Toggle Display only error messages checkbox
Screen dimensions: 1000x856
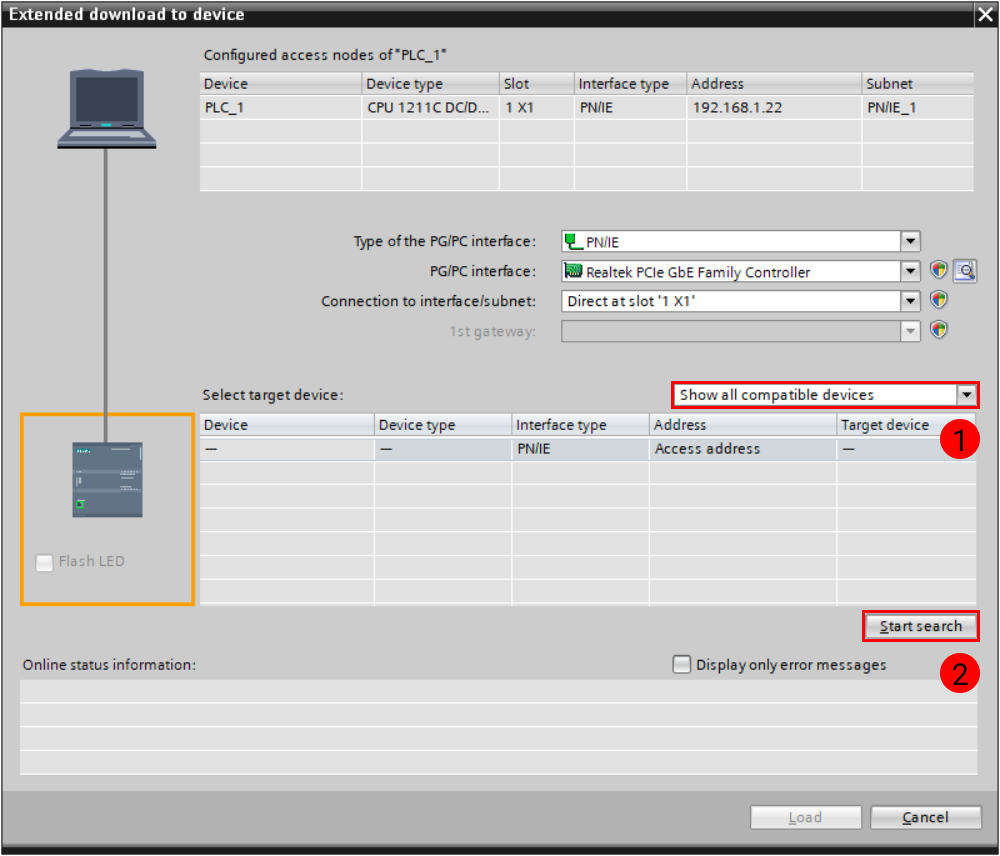pyautogui.click(x=682, y=664)
